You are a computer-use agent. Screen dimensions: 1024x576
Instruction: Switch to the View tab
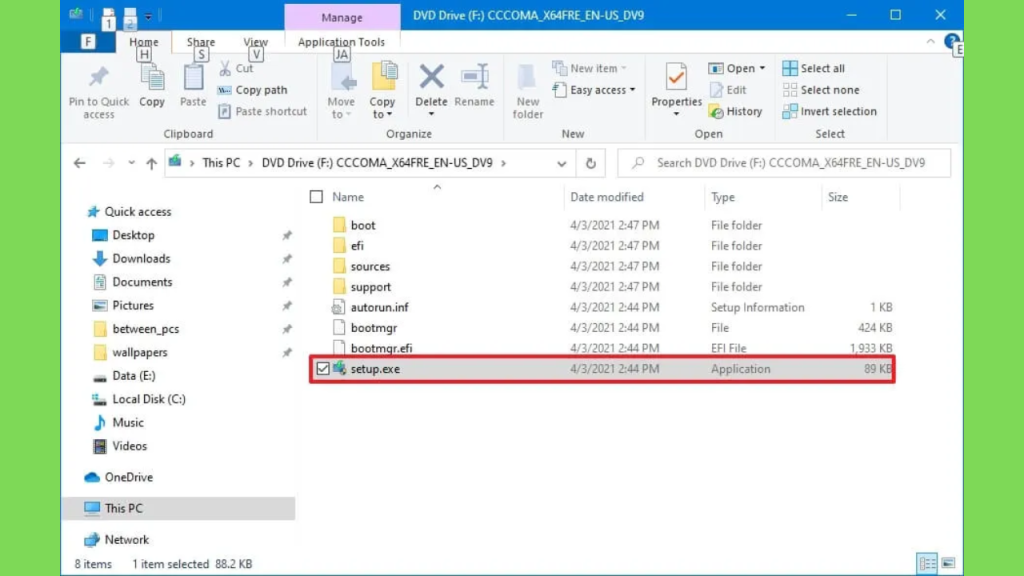click(255, 42)
